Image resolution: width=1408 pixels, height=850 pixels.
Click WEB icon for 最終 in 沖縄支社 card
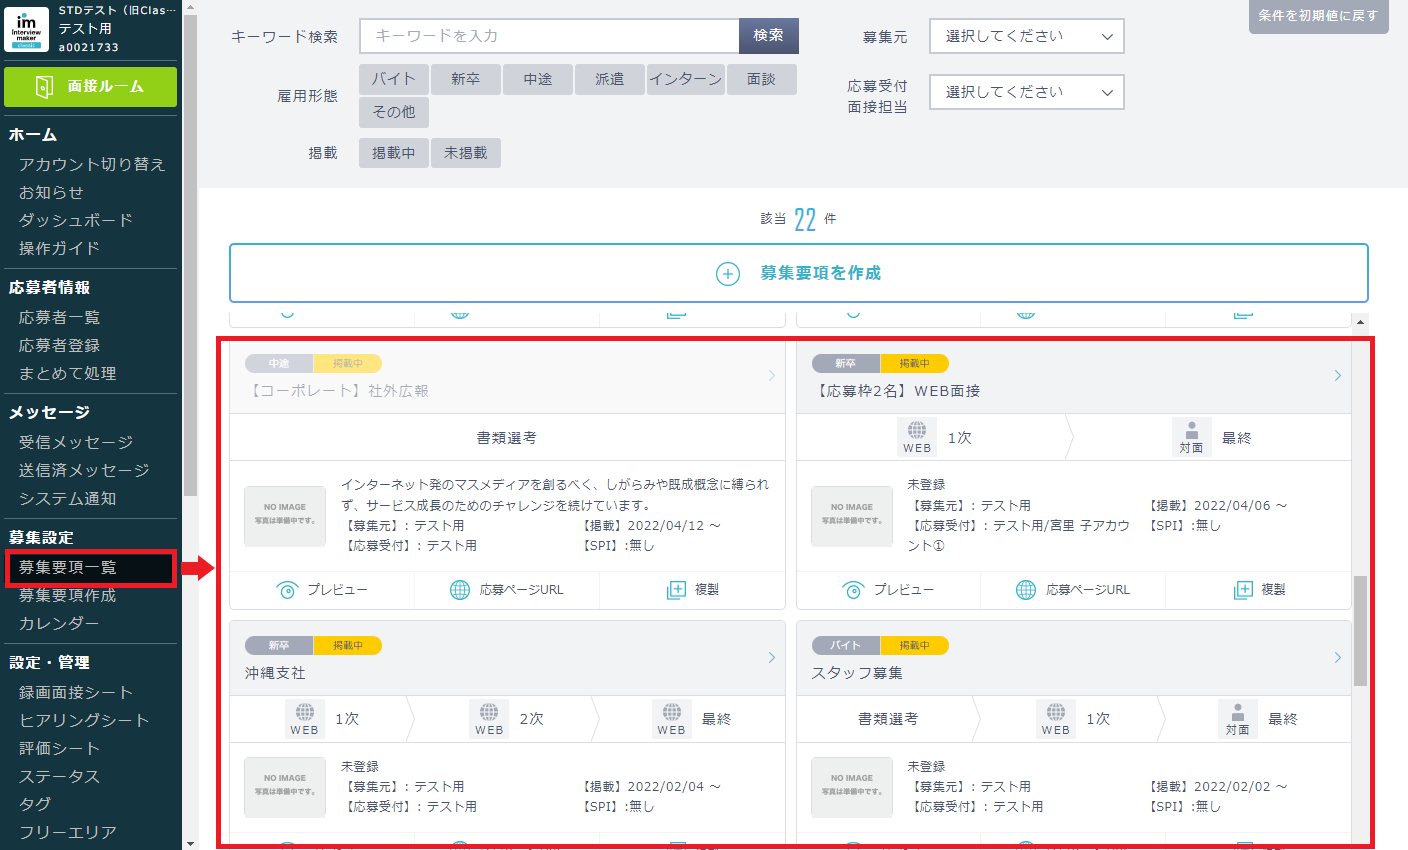[672, 719]
